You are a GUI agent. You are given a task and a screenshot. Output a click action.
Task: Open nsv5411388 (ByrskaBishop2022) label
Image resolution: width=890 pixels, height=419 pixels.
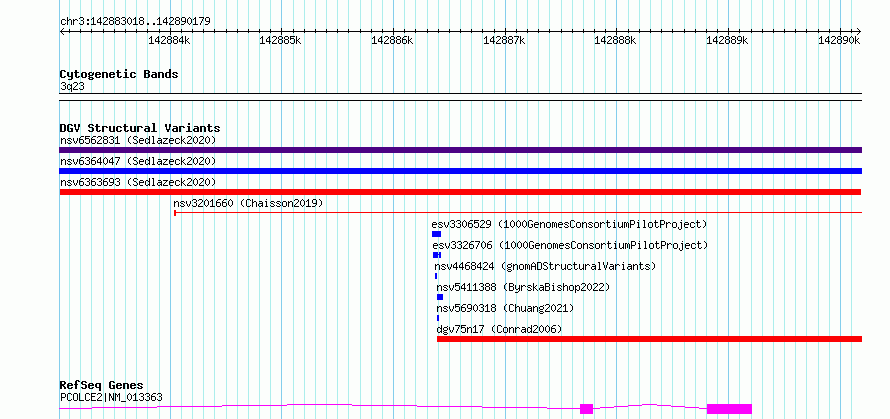click(x=523, y=287)
